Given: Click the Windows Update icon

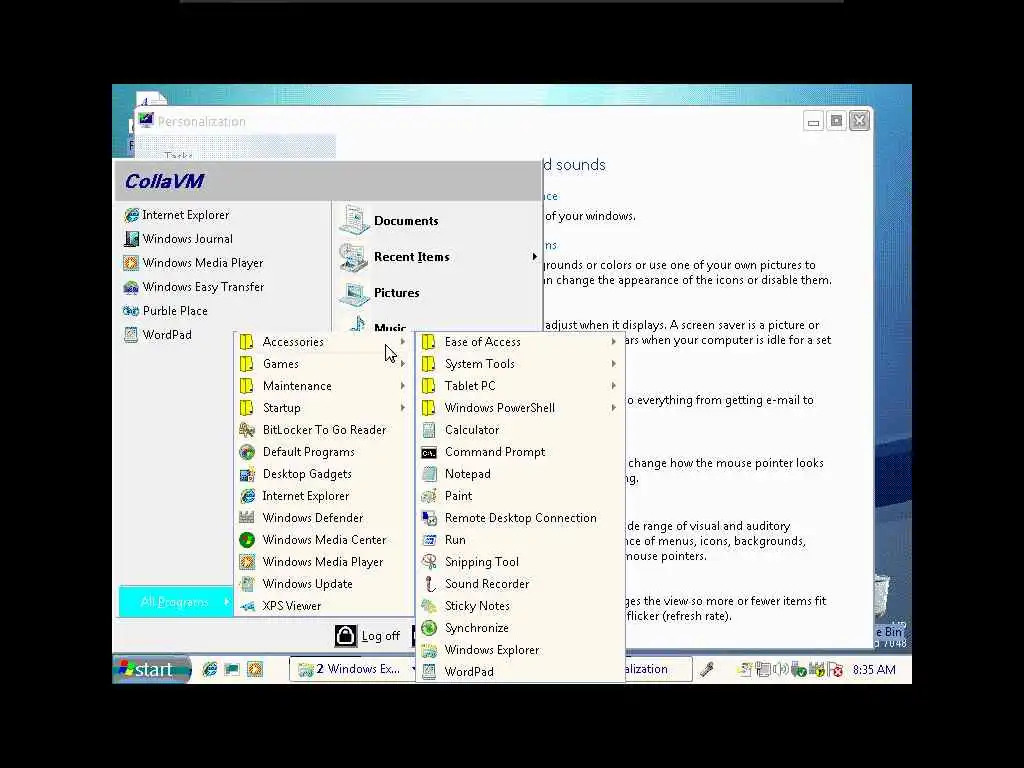Looking at the screenshot, I should (x=247, y=584).
